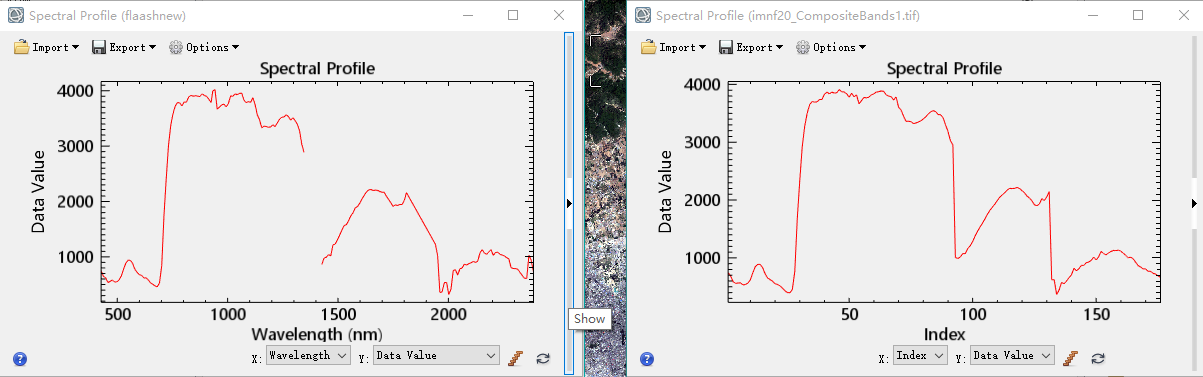The height and width of the screenshot is (377, 1203).
Task: Click Spectral Profile plot title in imnf20_CompositeBands1 window
Action: pyautogui.click(x=944, y=69)
